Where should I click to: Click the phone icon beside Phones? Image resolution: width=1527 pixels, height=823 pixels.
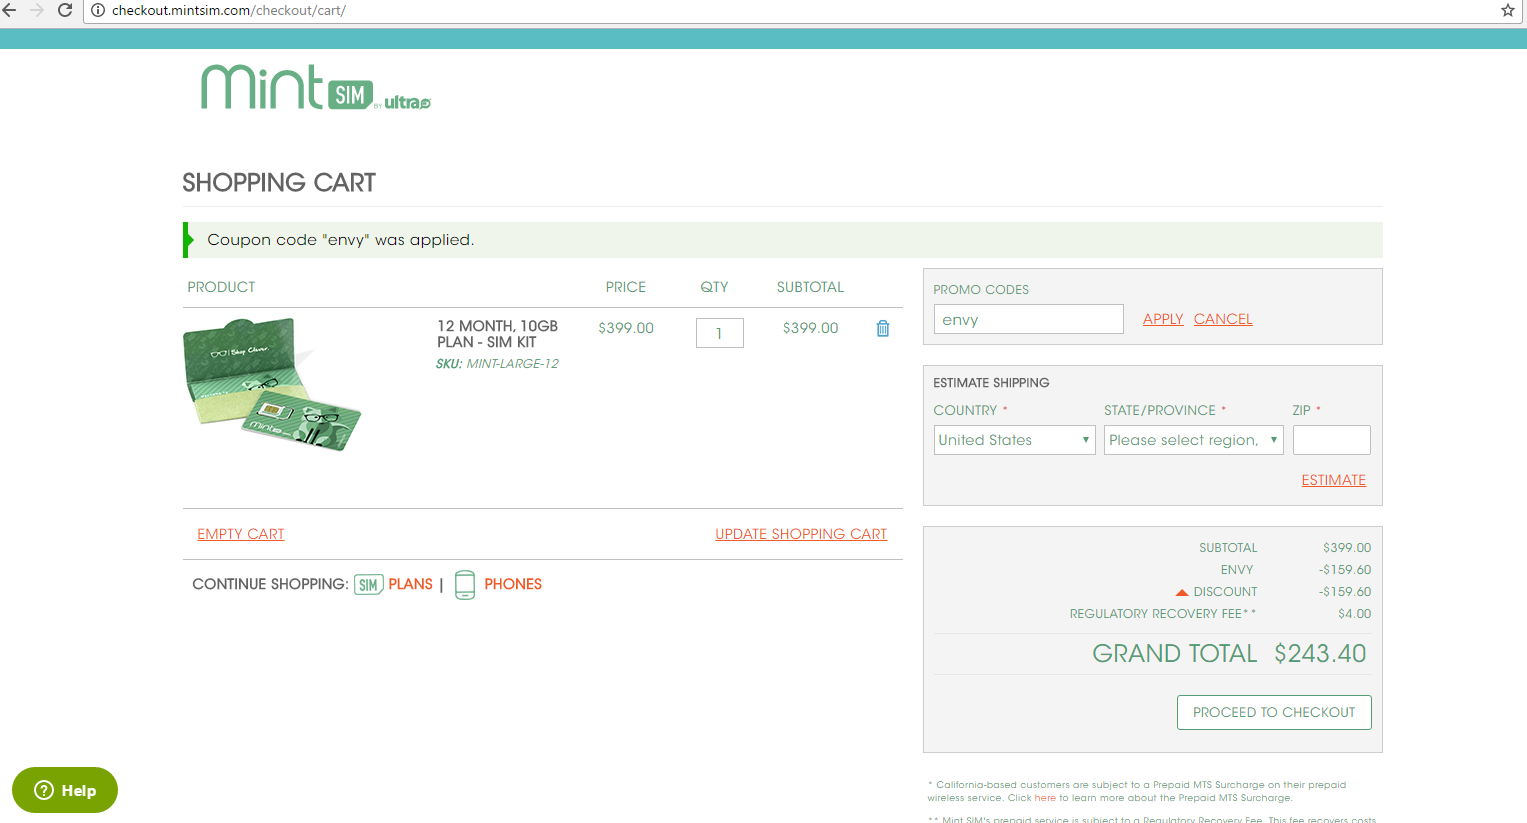click(465, 584)
